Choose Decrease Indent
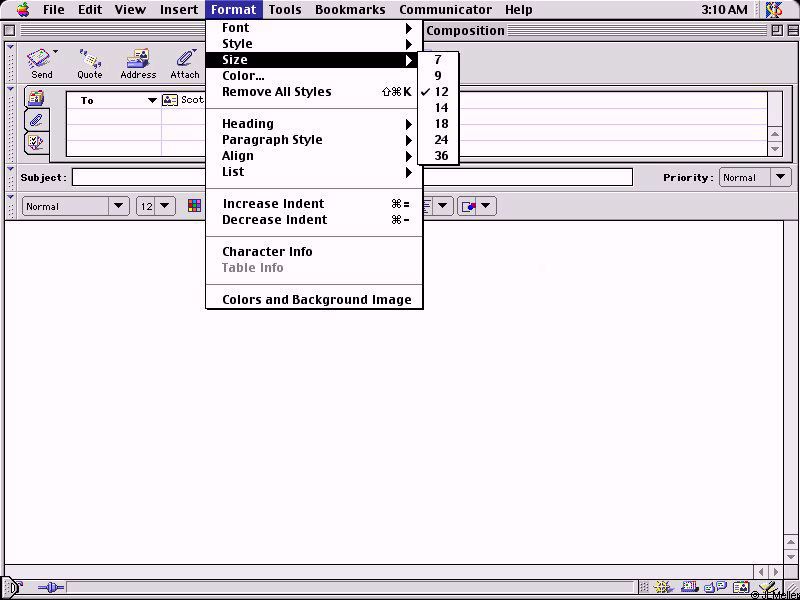Screen dimensions: 800x600 click(x=314, y=220)
